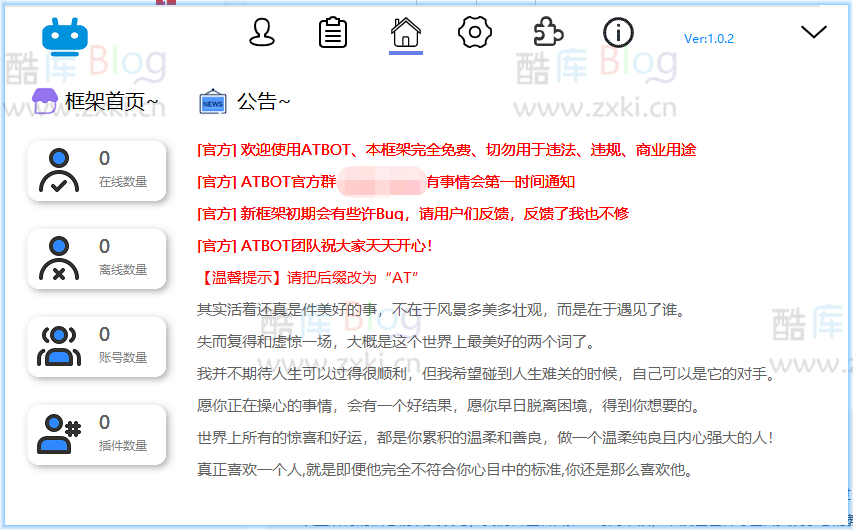
Task: Click announcement ATBOT团队祝大家天天开心
Action: click(x=315, y=246)
